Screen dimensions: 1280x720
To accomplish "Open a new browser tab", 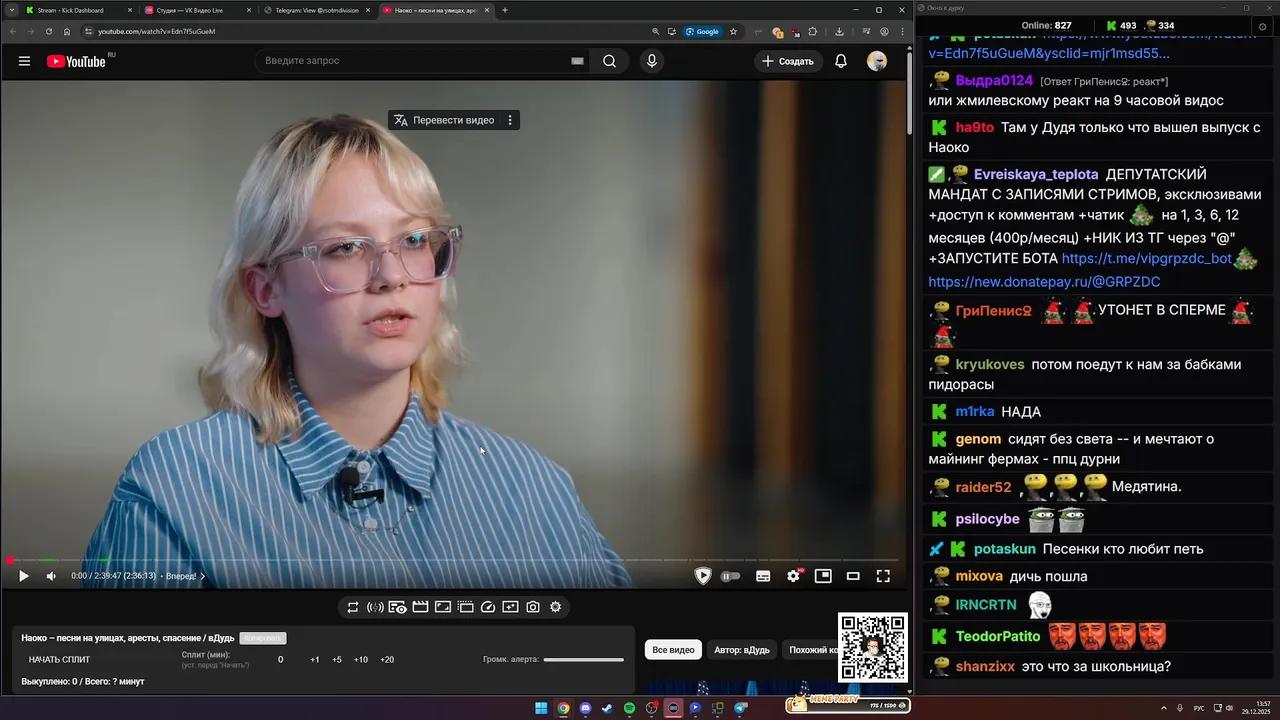I will (x=505, y=10).
